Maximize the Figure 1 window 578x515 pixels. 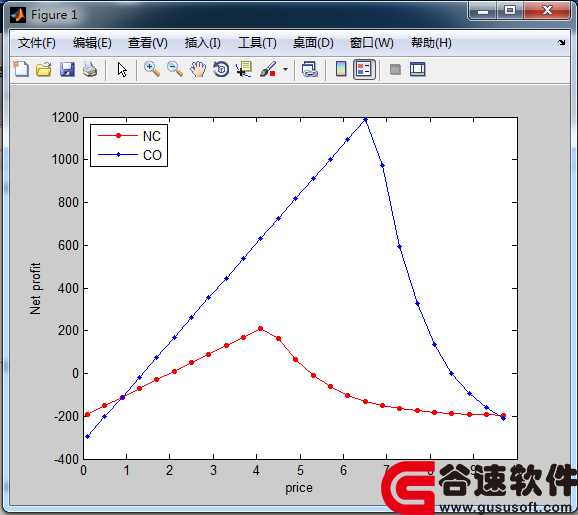point(510,11)
